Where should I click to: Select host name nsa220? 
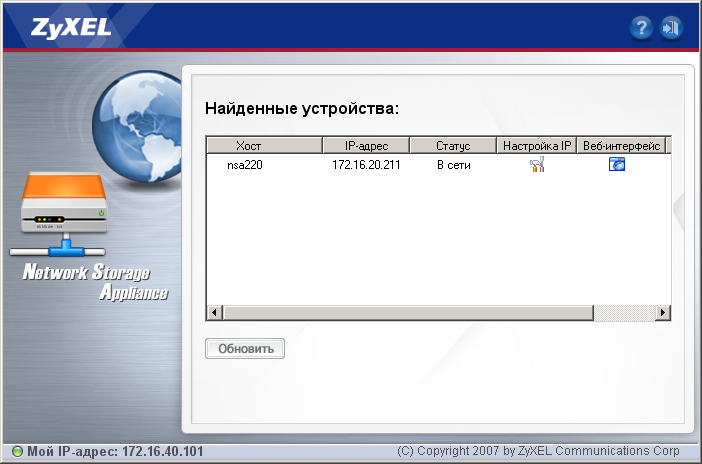pos(244,165)
